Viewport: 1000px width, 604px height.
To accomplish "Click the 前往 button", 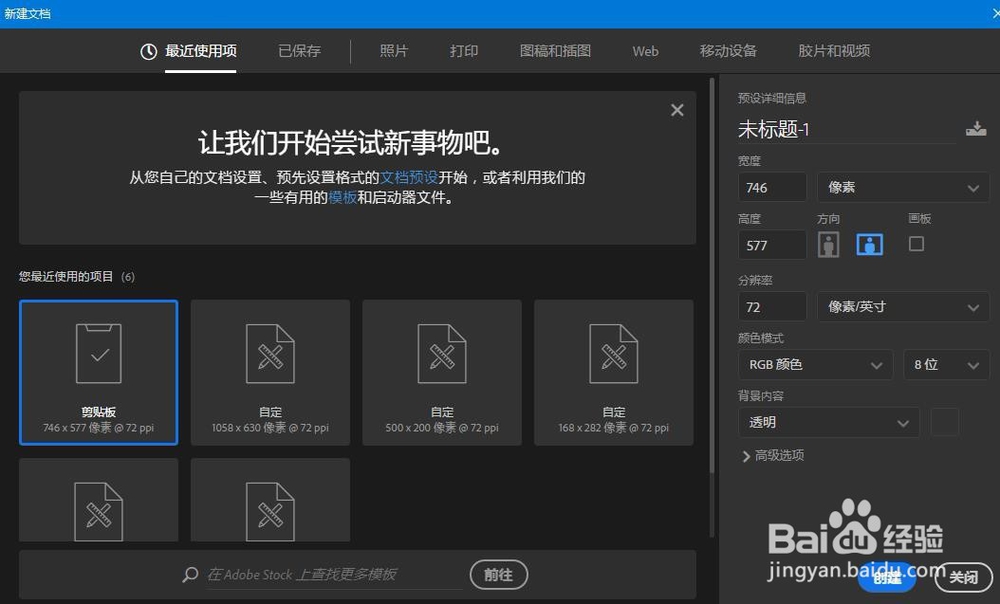I will pos(499,575).
